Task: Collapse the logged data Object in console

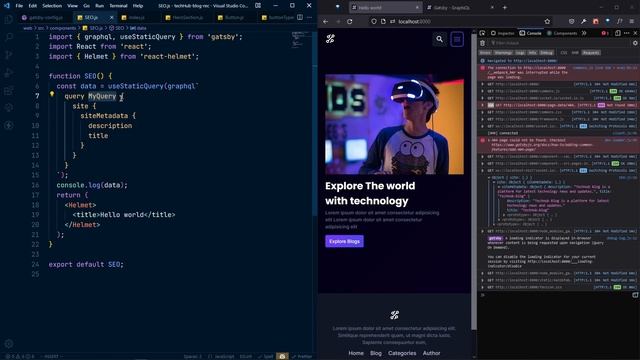Action: coord(489,178)
